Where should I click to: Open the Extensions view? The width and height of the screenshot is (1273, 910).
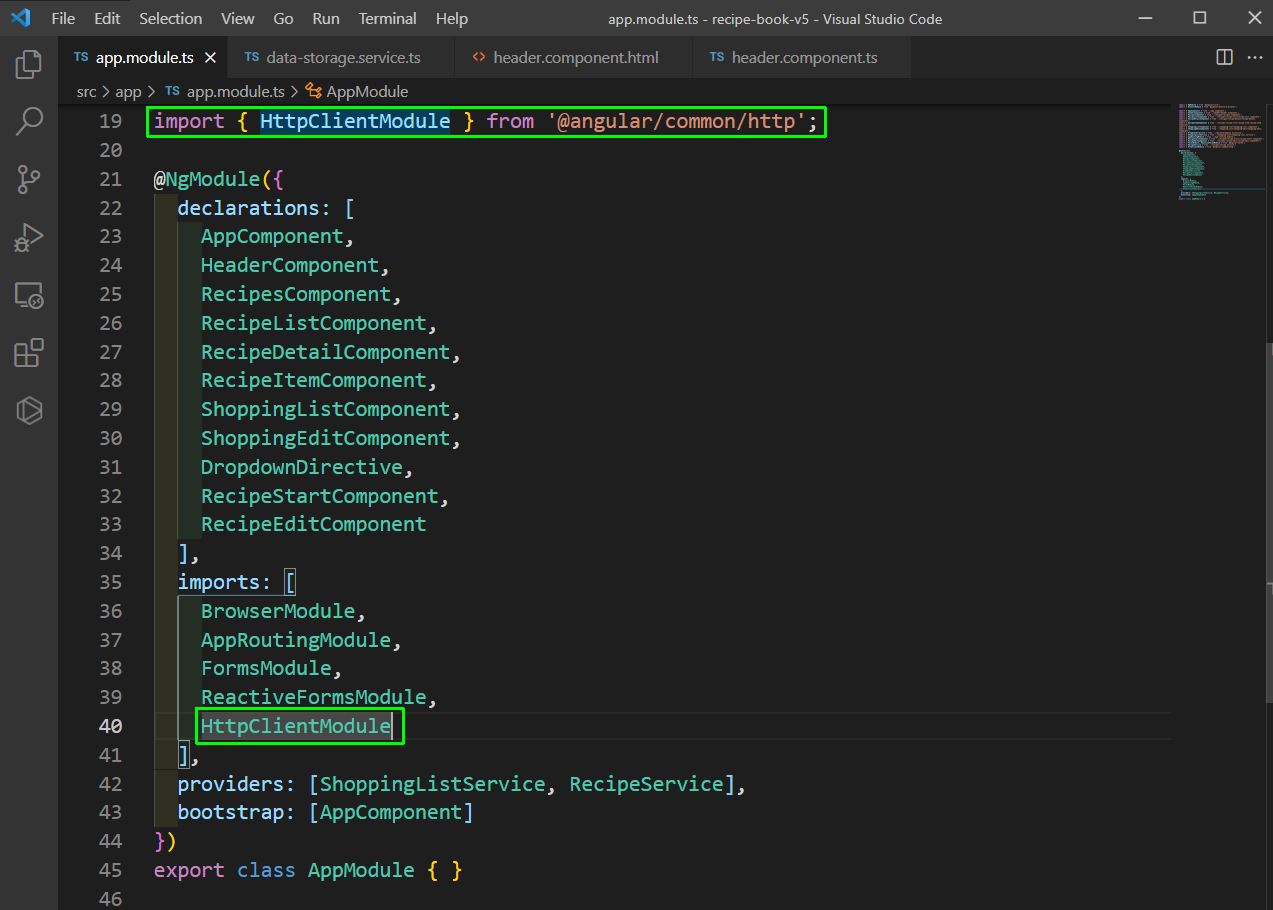click(29, 353)
